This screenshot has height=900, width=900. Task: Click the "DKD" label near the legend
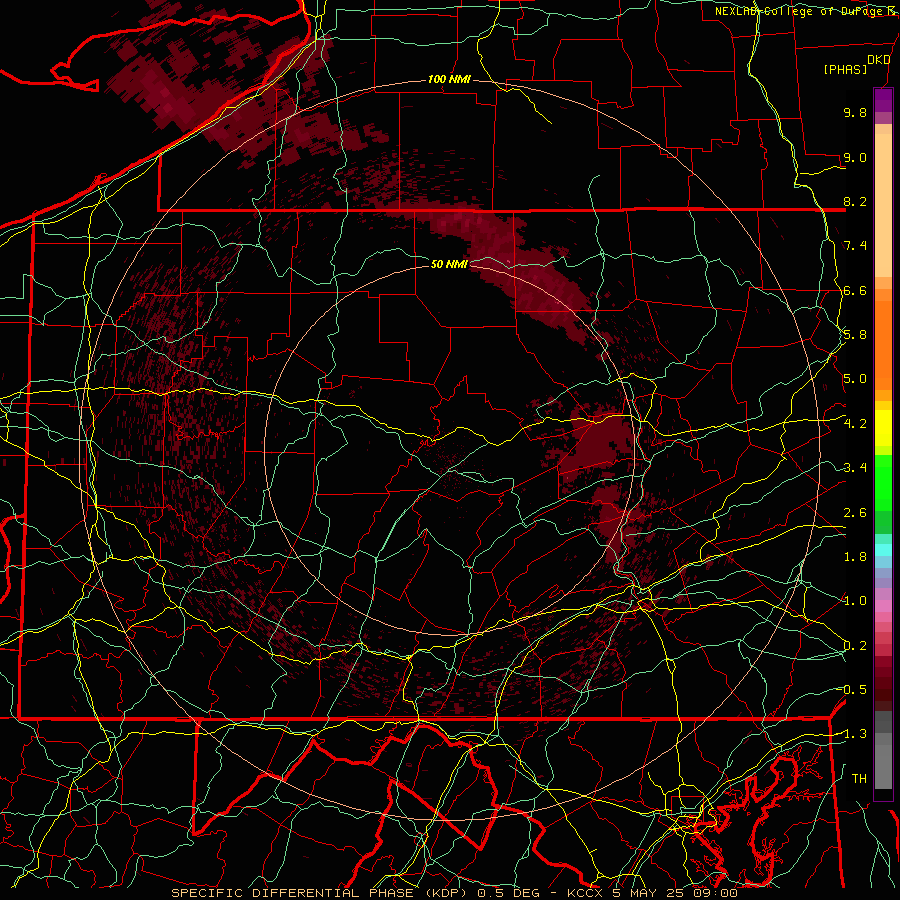(x=878, y=60)
